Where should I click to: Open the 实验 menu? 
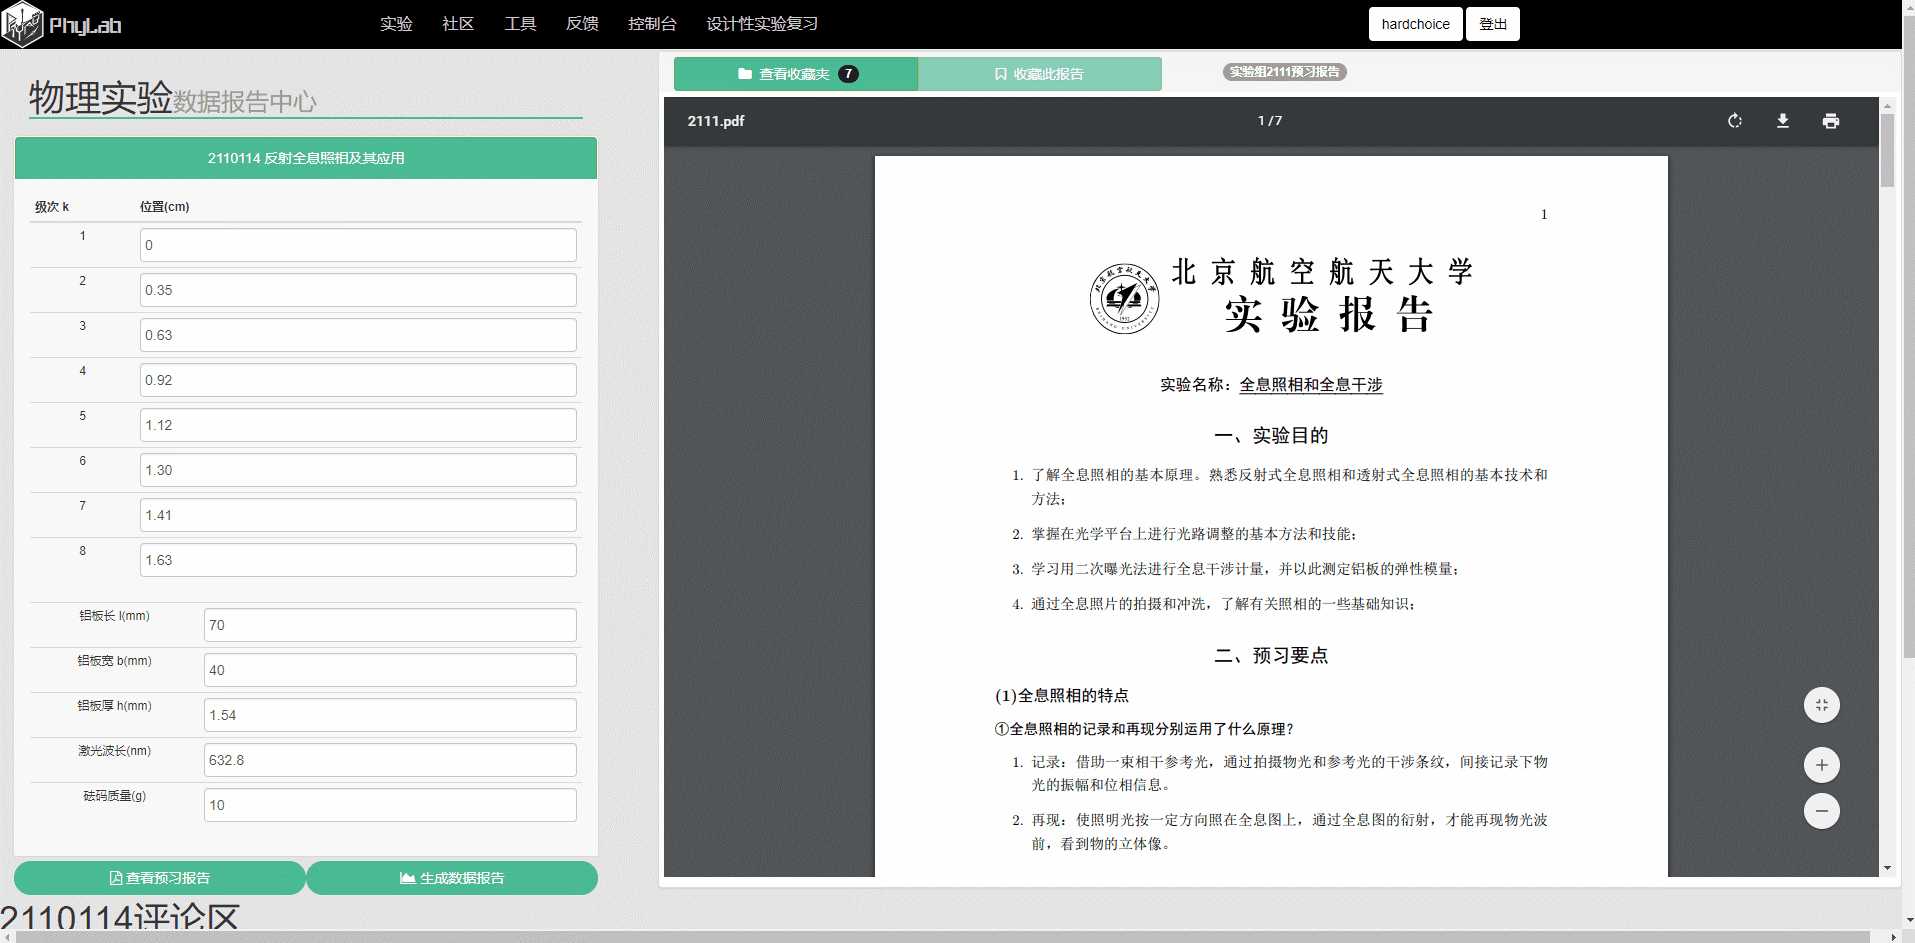396,24
